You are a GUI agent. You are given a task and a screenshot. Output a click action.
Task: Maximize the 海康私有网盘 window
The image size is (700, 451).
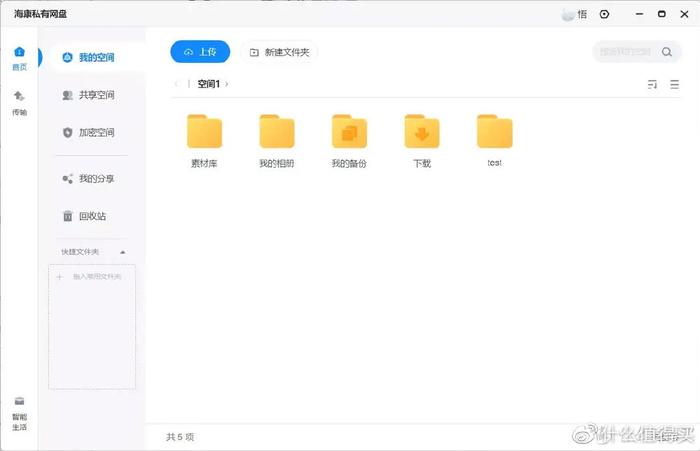(x=662, y=14)
